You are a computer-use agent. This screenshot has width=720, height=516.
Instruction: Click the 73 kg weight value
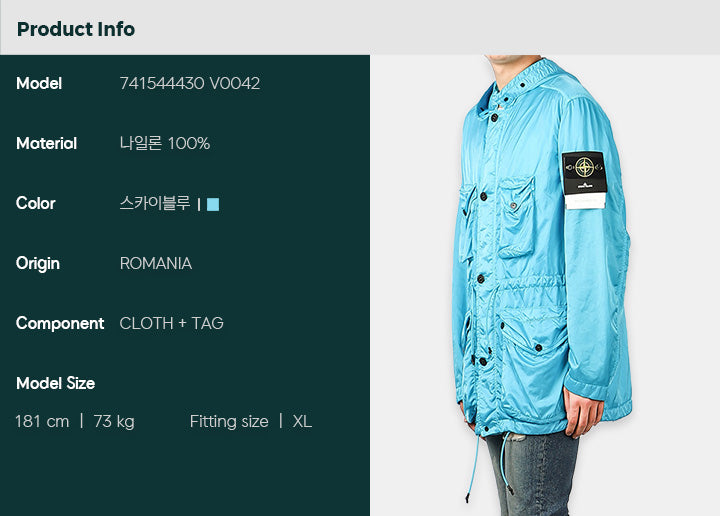click(114, 421)
